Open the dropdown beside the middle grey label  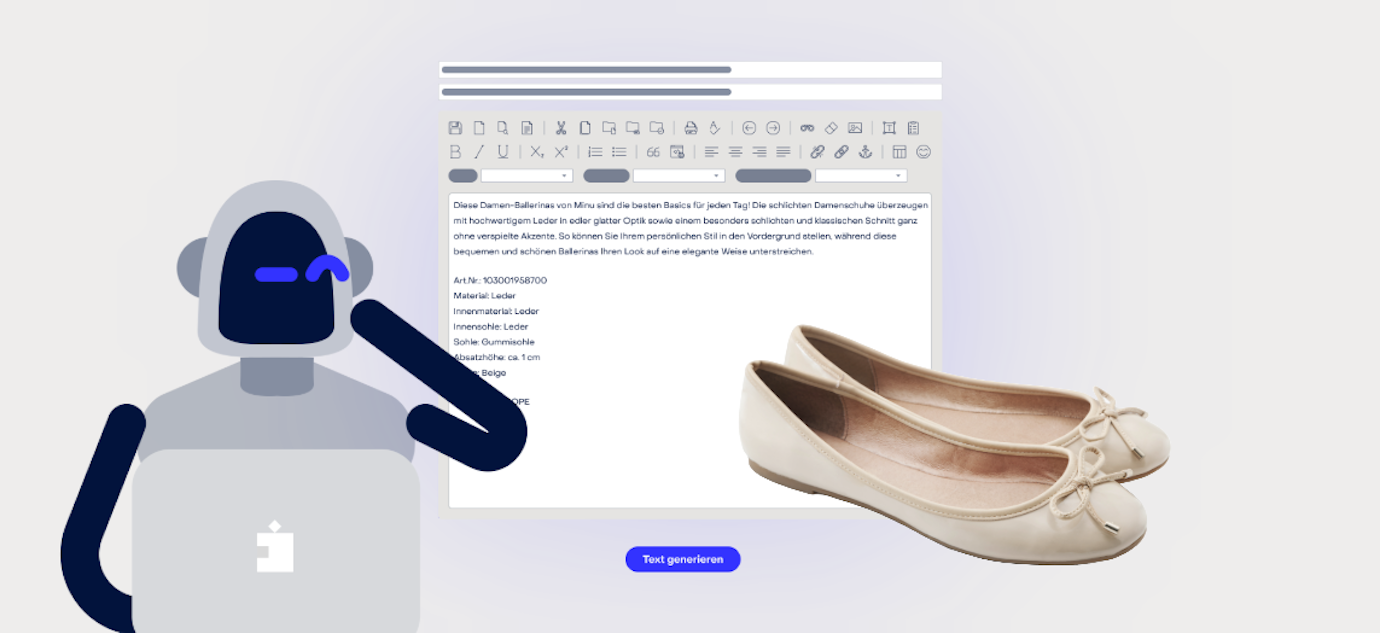679,176
